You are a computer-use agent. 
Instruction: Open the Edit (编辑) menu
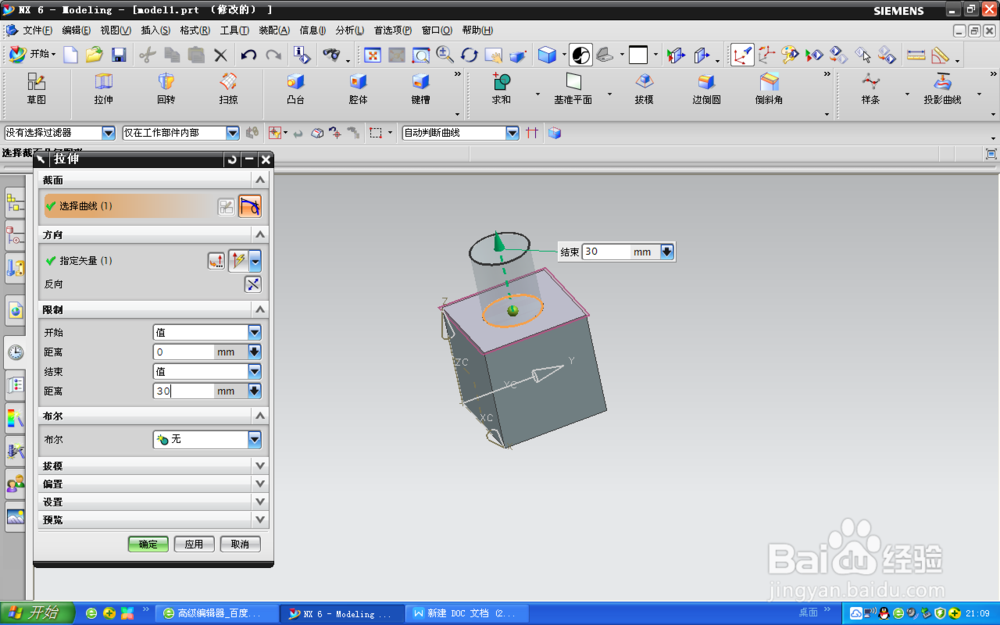point(76,31)
